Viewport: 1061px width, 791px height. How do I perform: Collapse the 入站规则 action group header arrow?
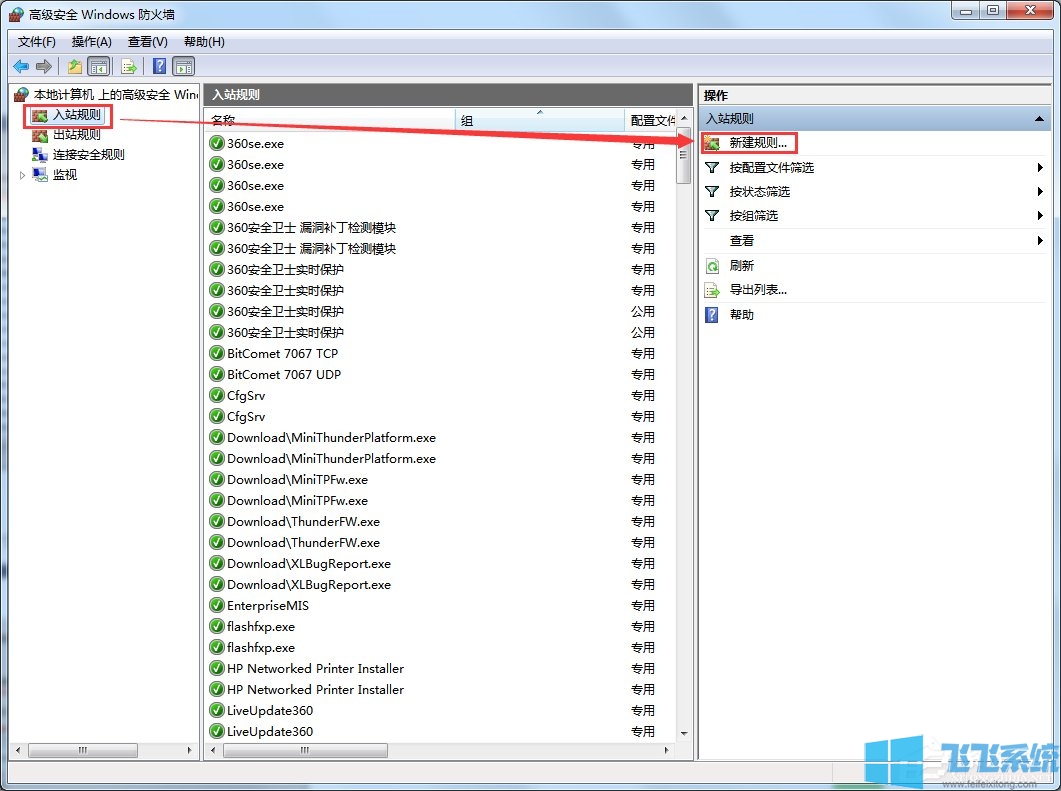[x=1040, y=118]
